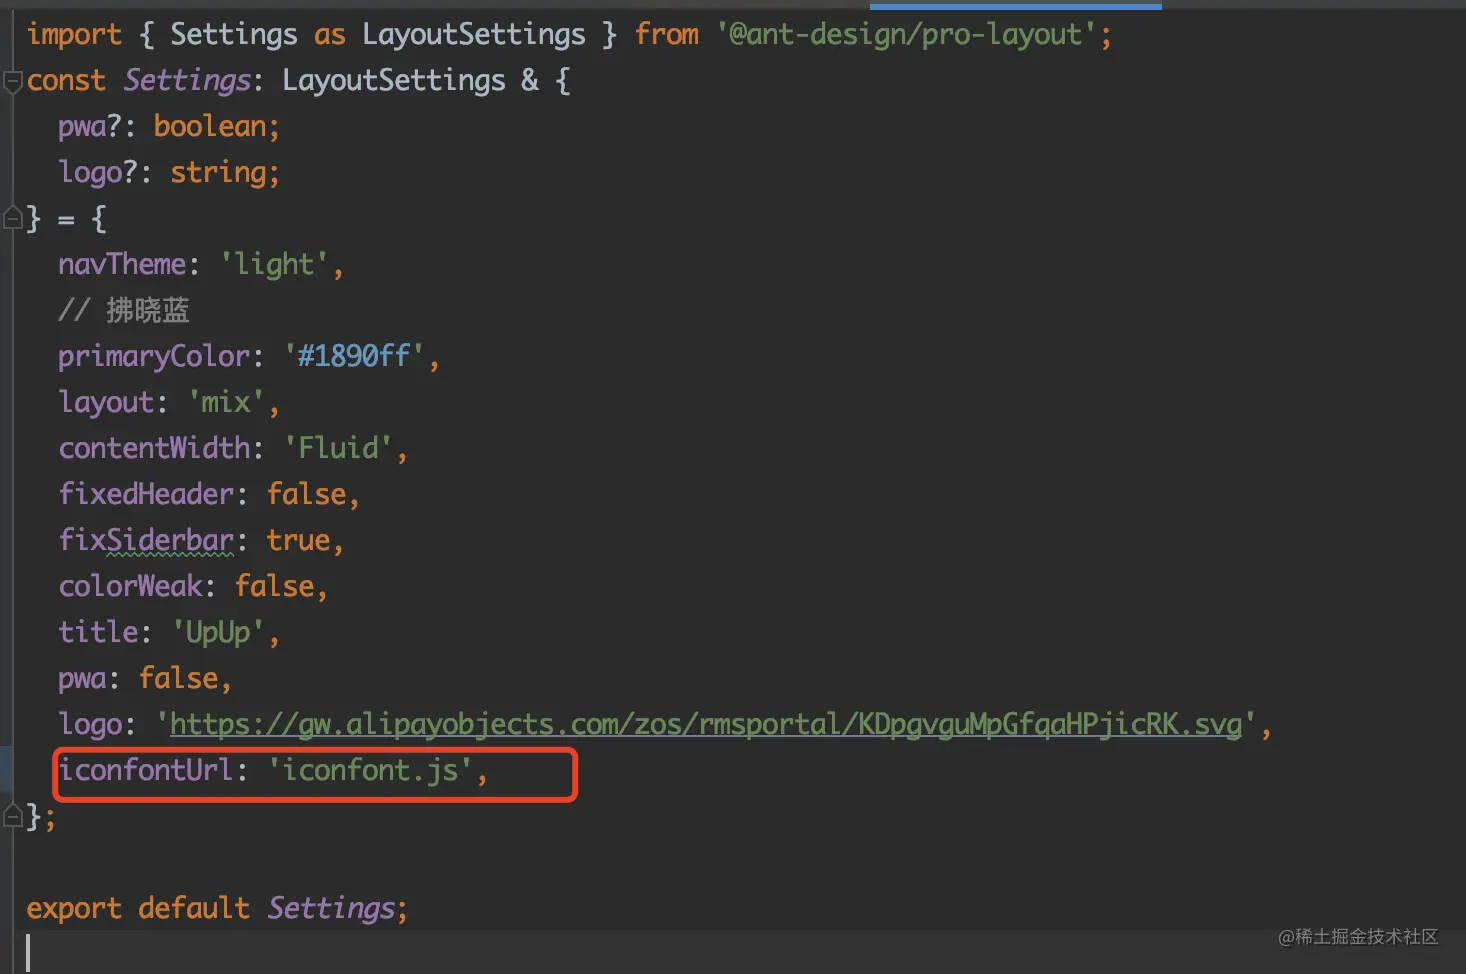This screenshot has height=974, width=1466.
Task: Click 'LayoutSettings' type in const line
Action: tap(394, 80)
